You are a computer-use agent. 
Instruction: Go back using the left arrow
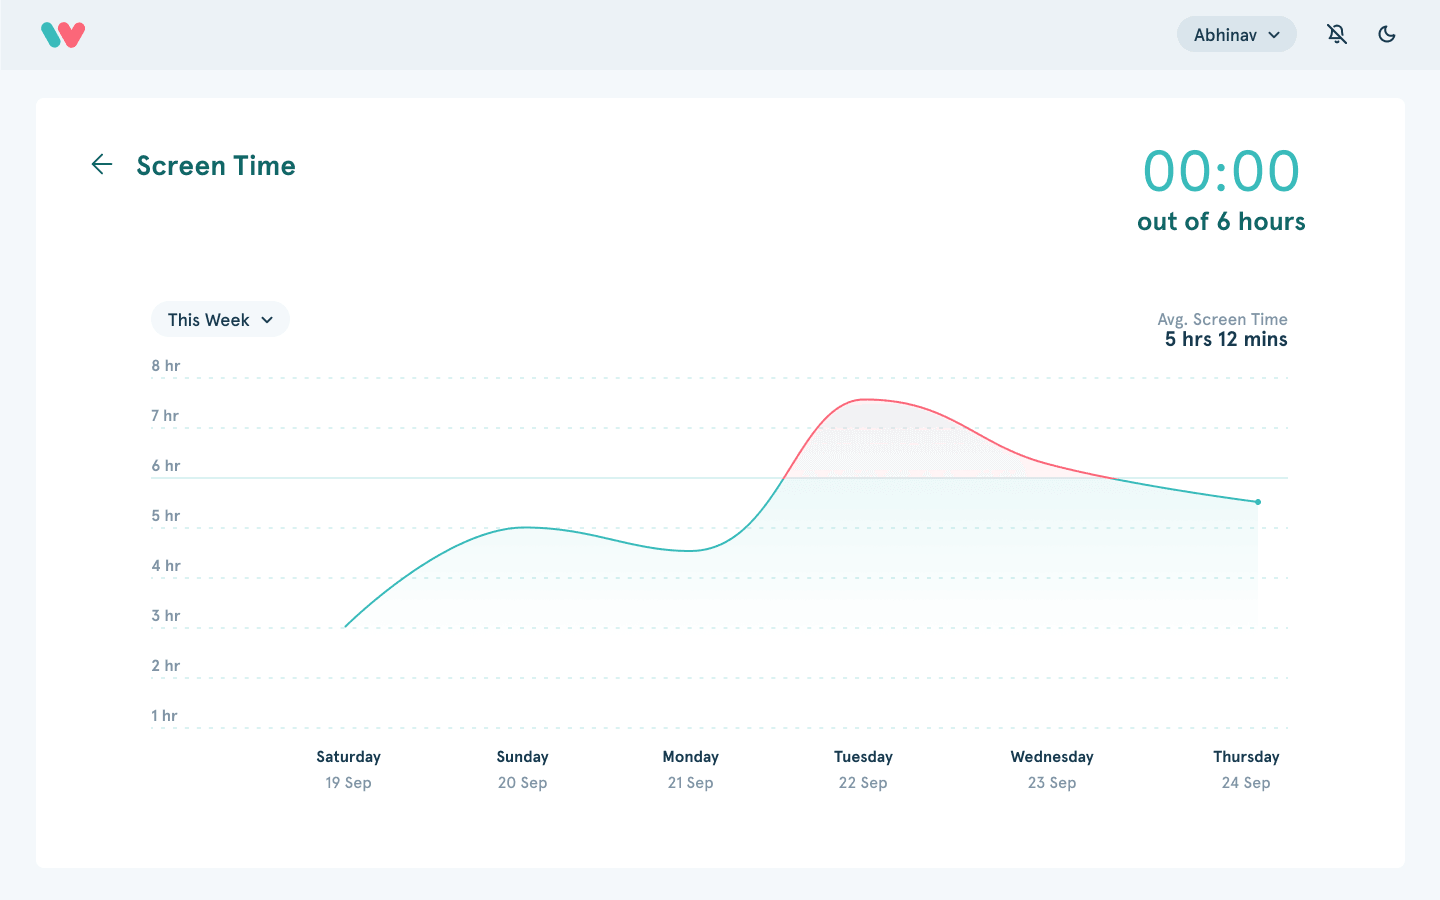coord(102,164)
